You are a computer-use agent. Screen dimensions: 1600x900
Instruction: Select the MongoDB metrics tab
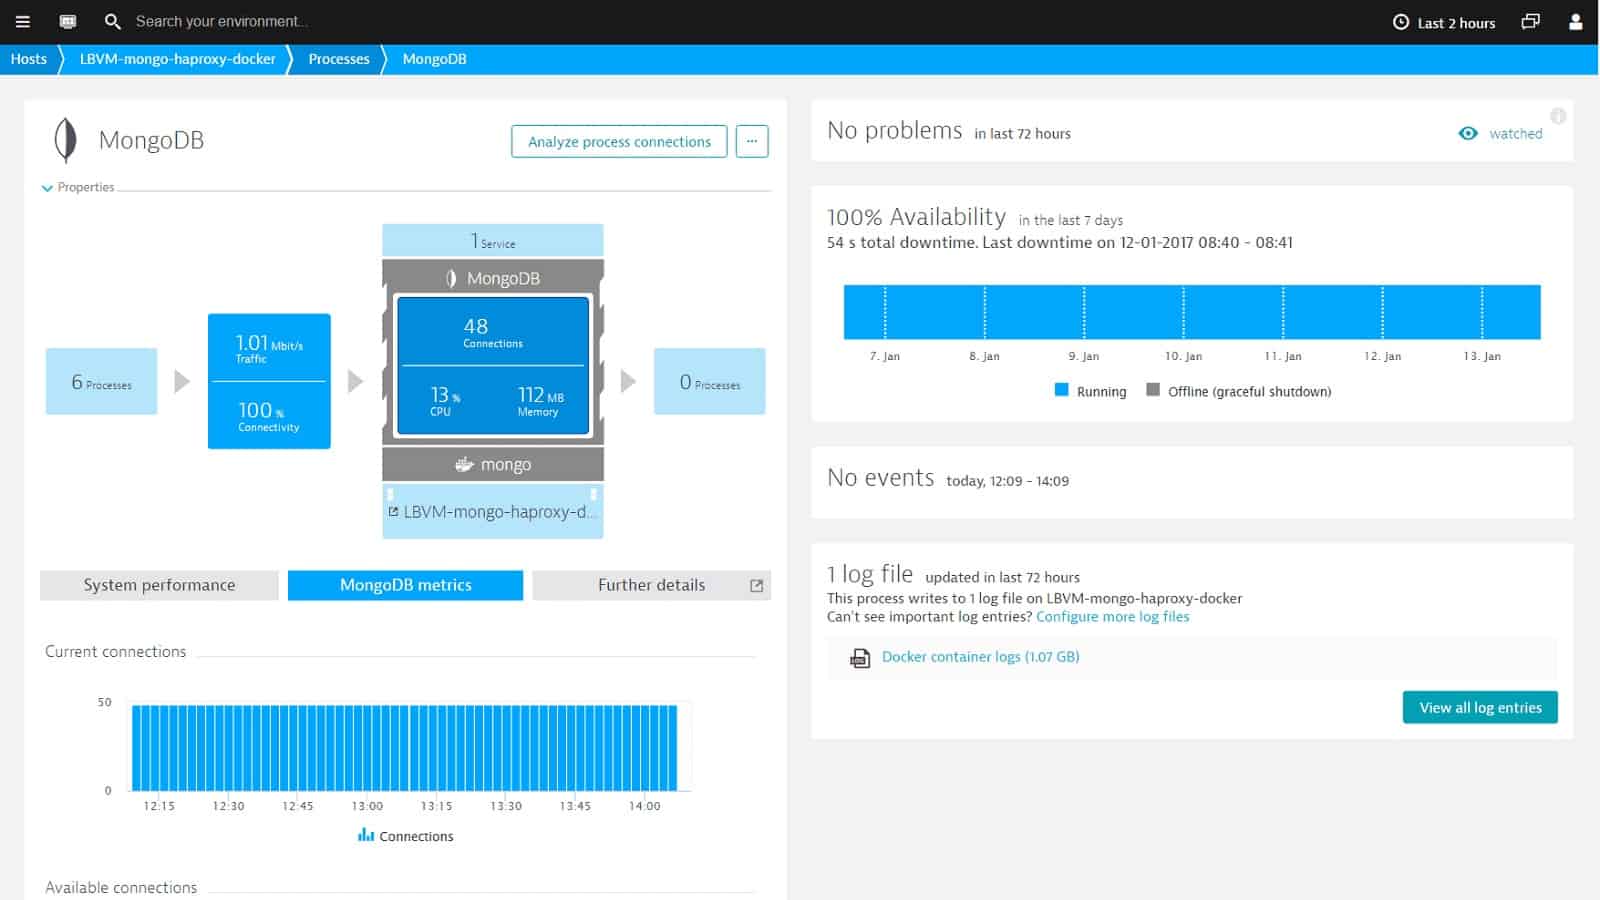click(405, 585)
